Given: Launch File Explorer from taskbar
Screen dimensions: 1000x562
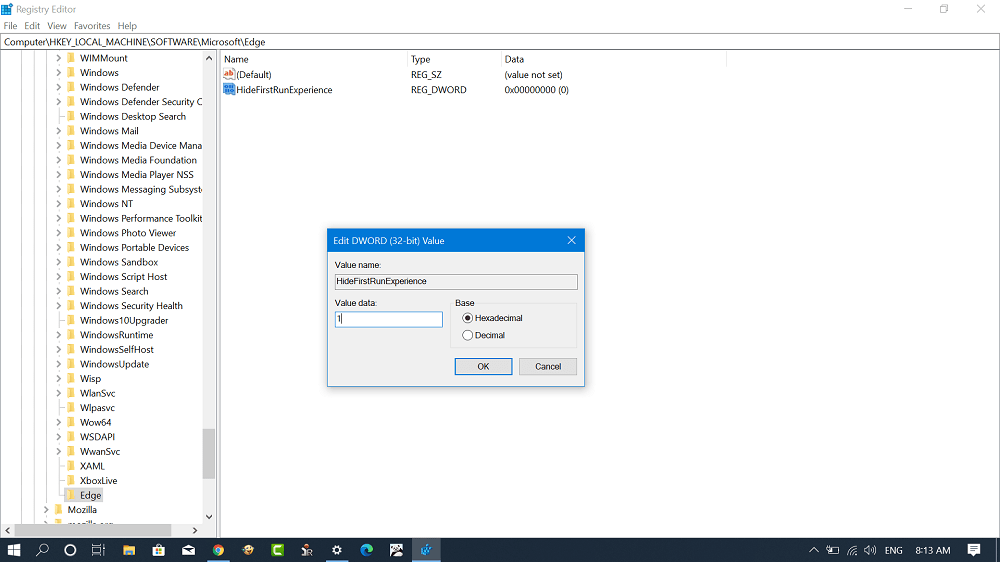Looking at the screenshot, I should coord(129,550).
